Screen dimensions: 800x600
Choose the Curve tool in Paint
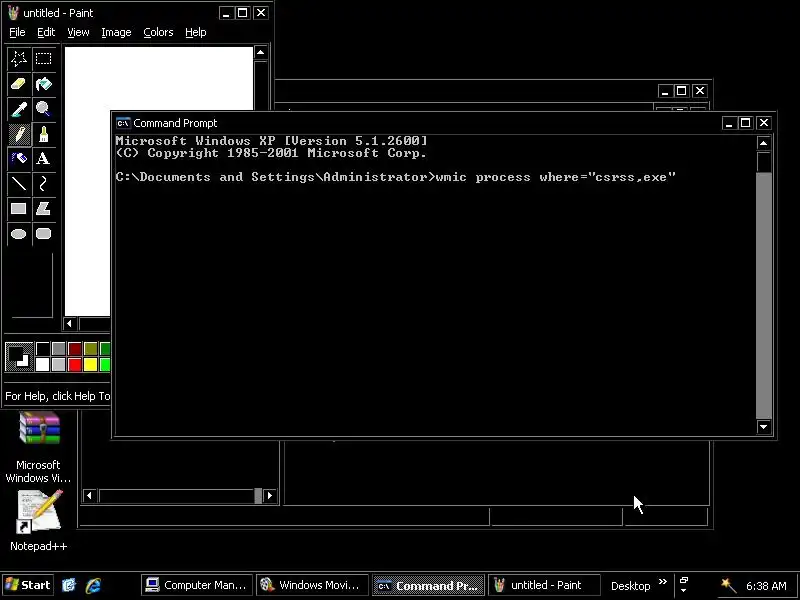coord(43,184)
